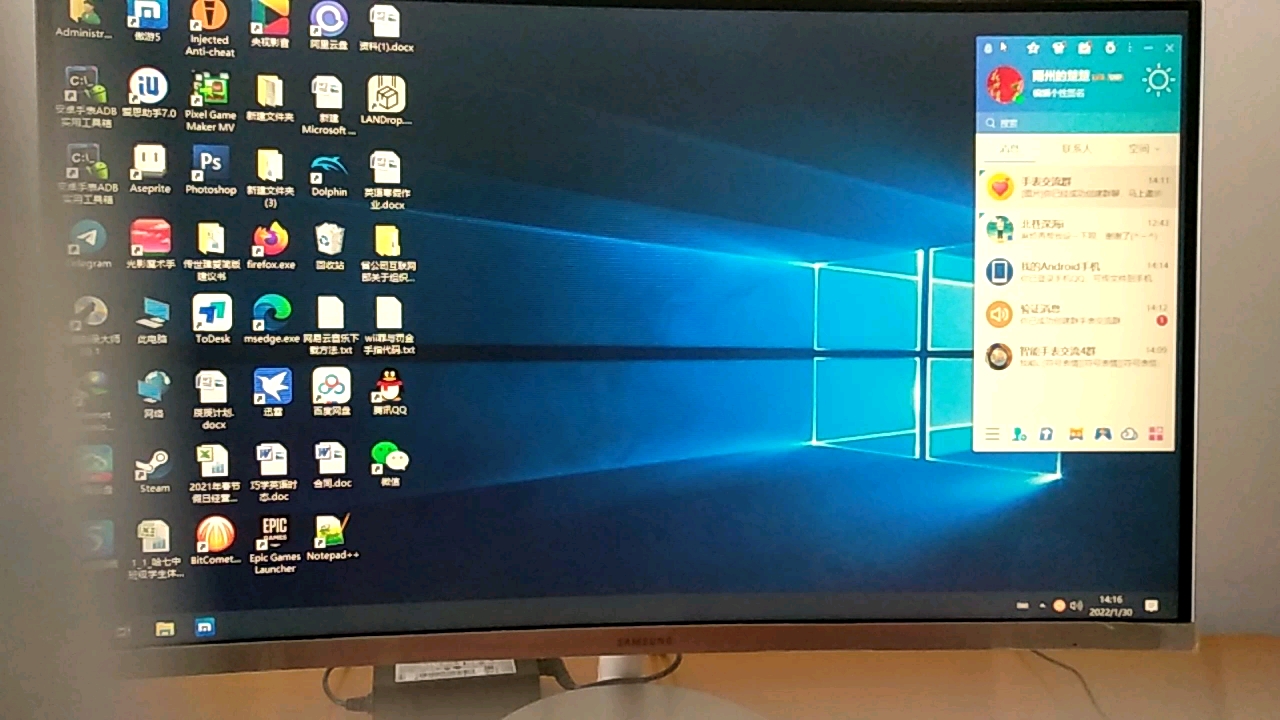Open the 资料(1).docx file
Image resolution: width=1280 pixels, height=720 pixels.
pos(386,28)
